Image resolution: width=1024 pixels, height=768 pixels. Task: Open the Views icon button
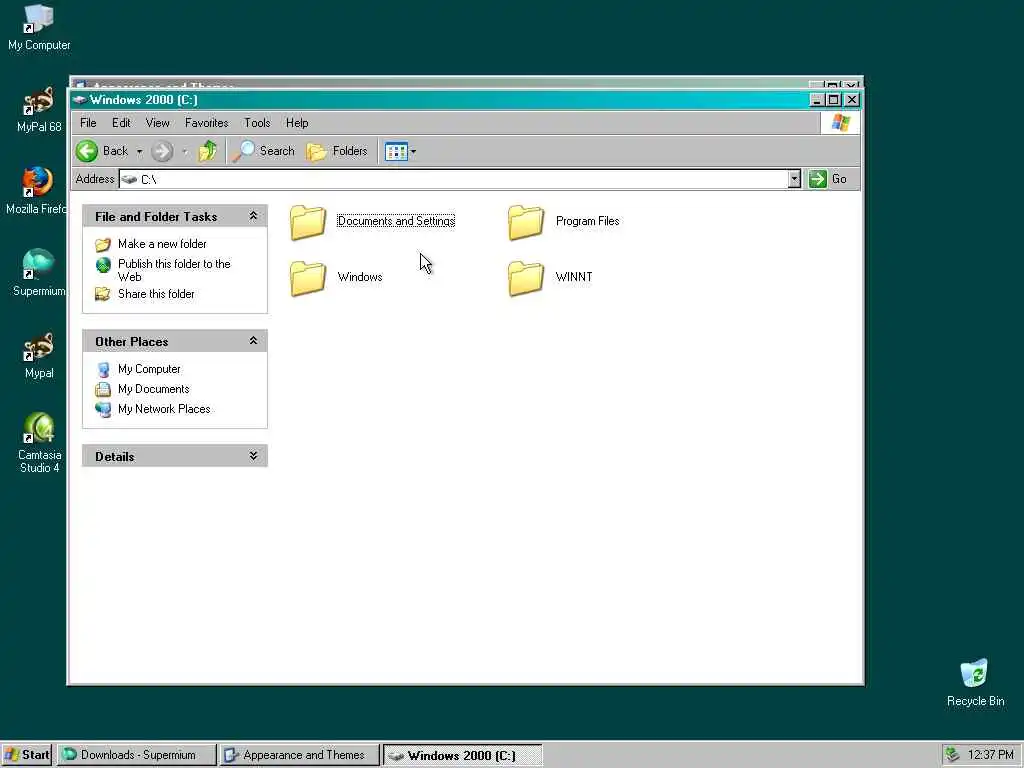(x=396, y=151)
